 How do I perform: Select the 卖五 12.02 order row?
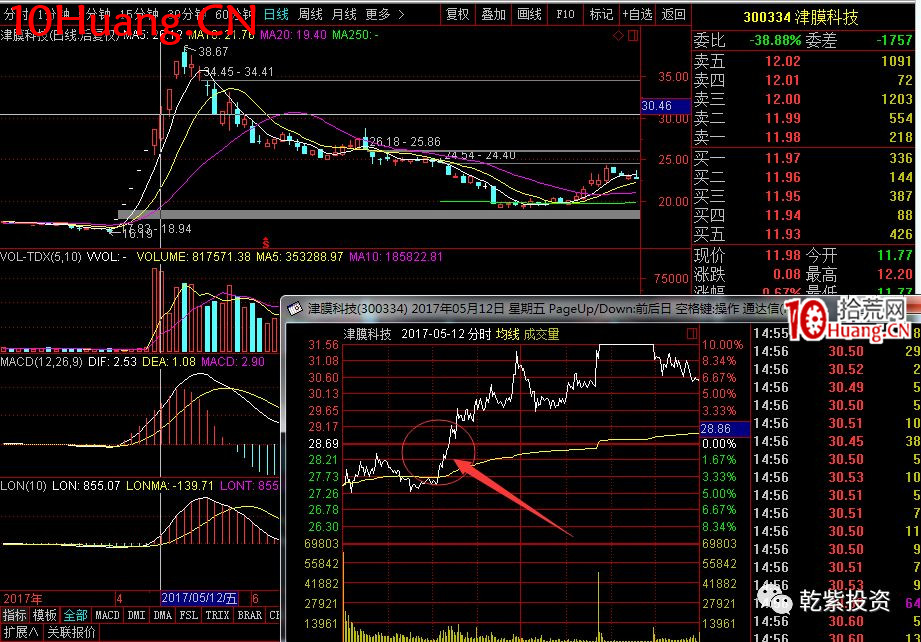[x=804, y=60]
